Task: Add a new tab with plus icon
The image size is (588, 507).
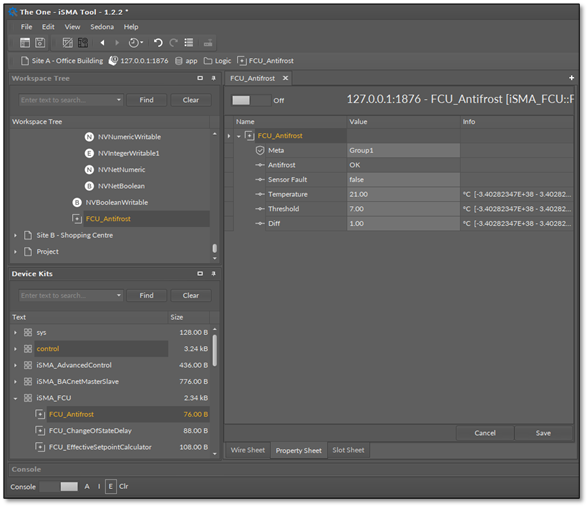Action: (x=571, y=78)
